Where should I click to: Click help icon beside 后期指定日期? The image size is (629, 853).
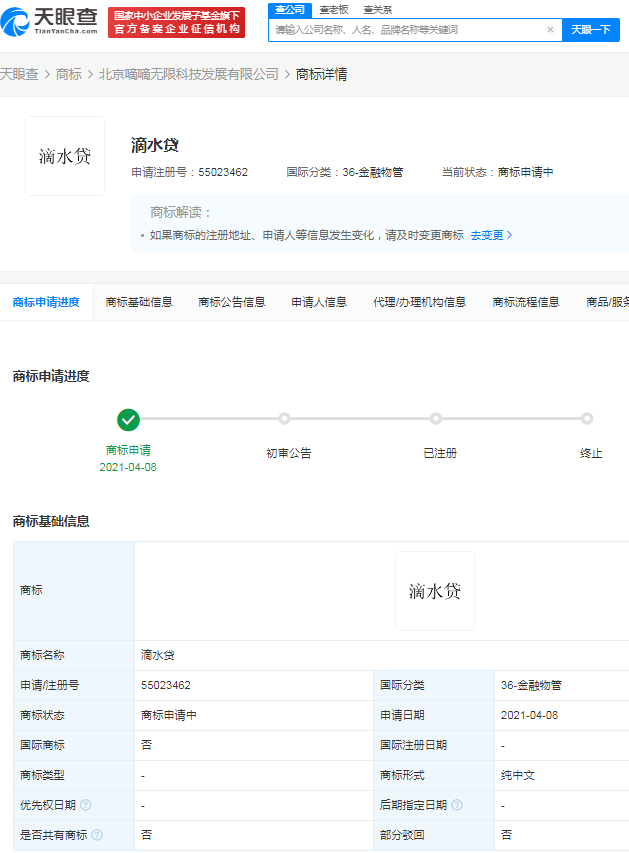(x=457, y=805)
